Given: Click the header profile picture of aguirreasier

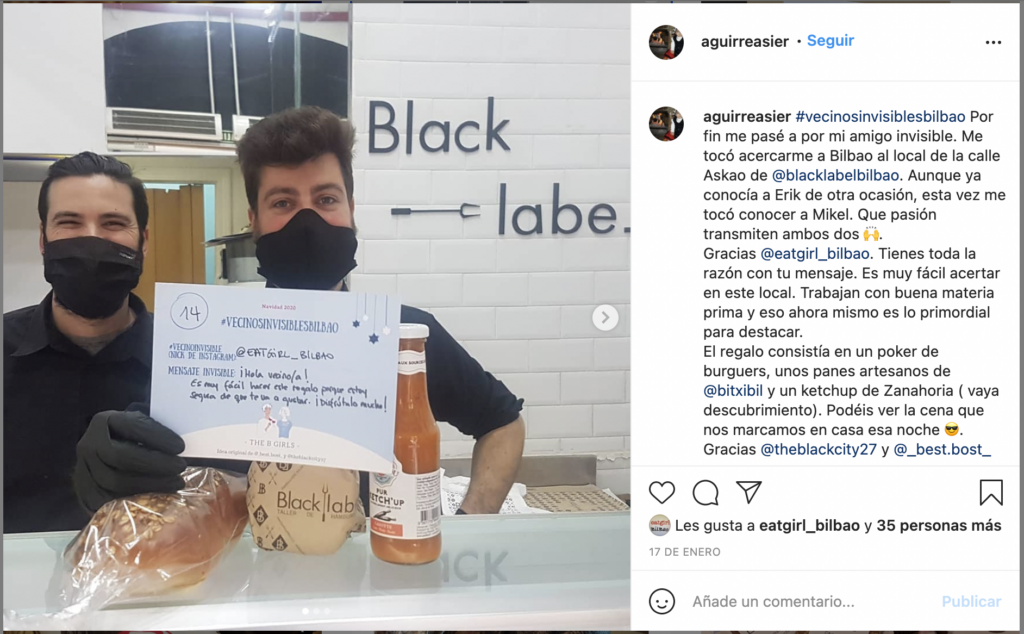Looking at the screenshot, I should click(666, 42).
